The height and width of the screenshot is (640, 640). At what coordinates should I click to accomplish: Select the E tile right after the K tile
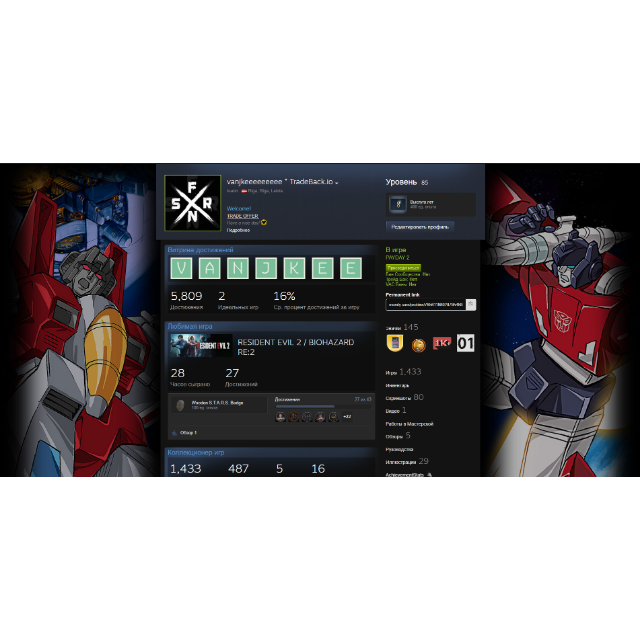click(322, 268)
